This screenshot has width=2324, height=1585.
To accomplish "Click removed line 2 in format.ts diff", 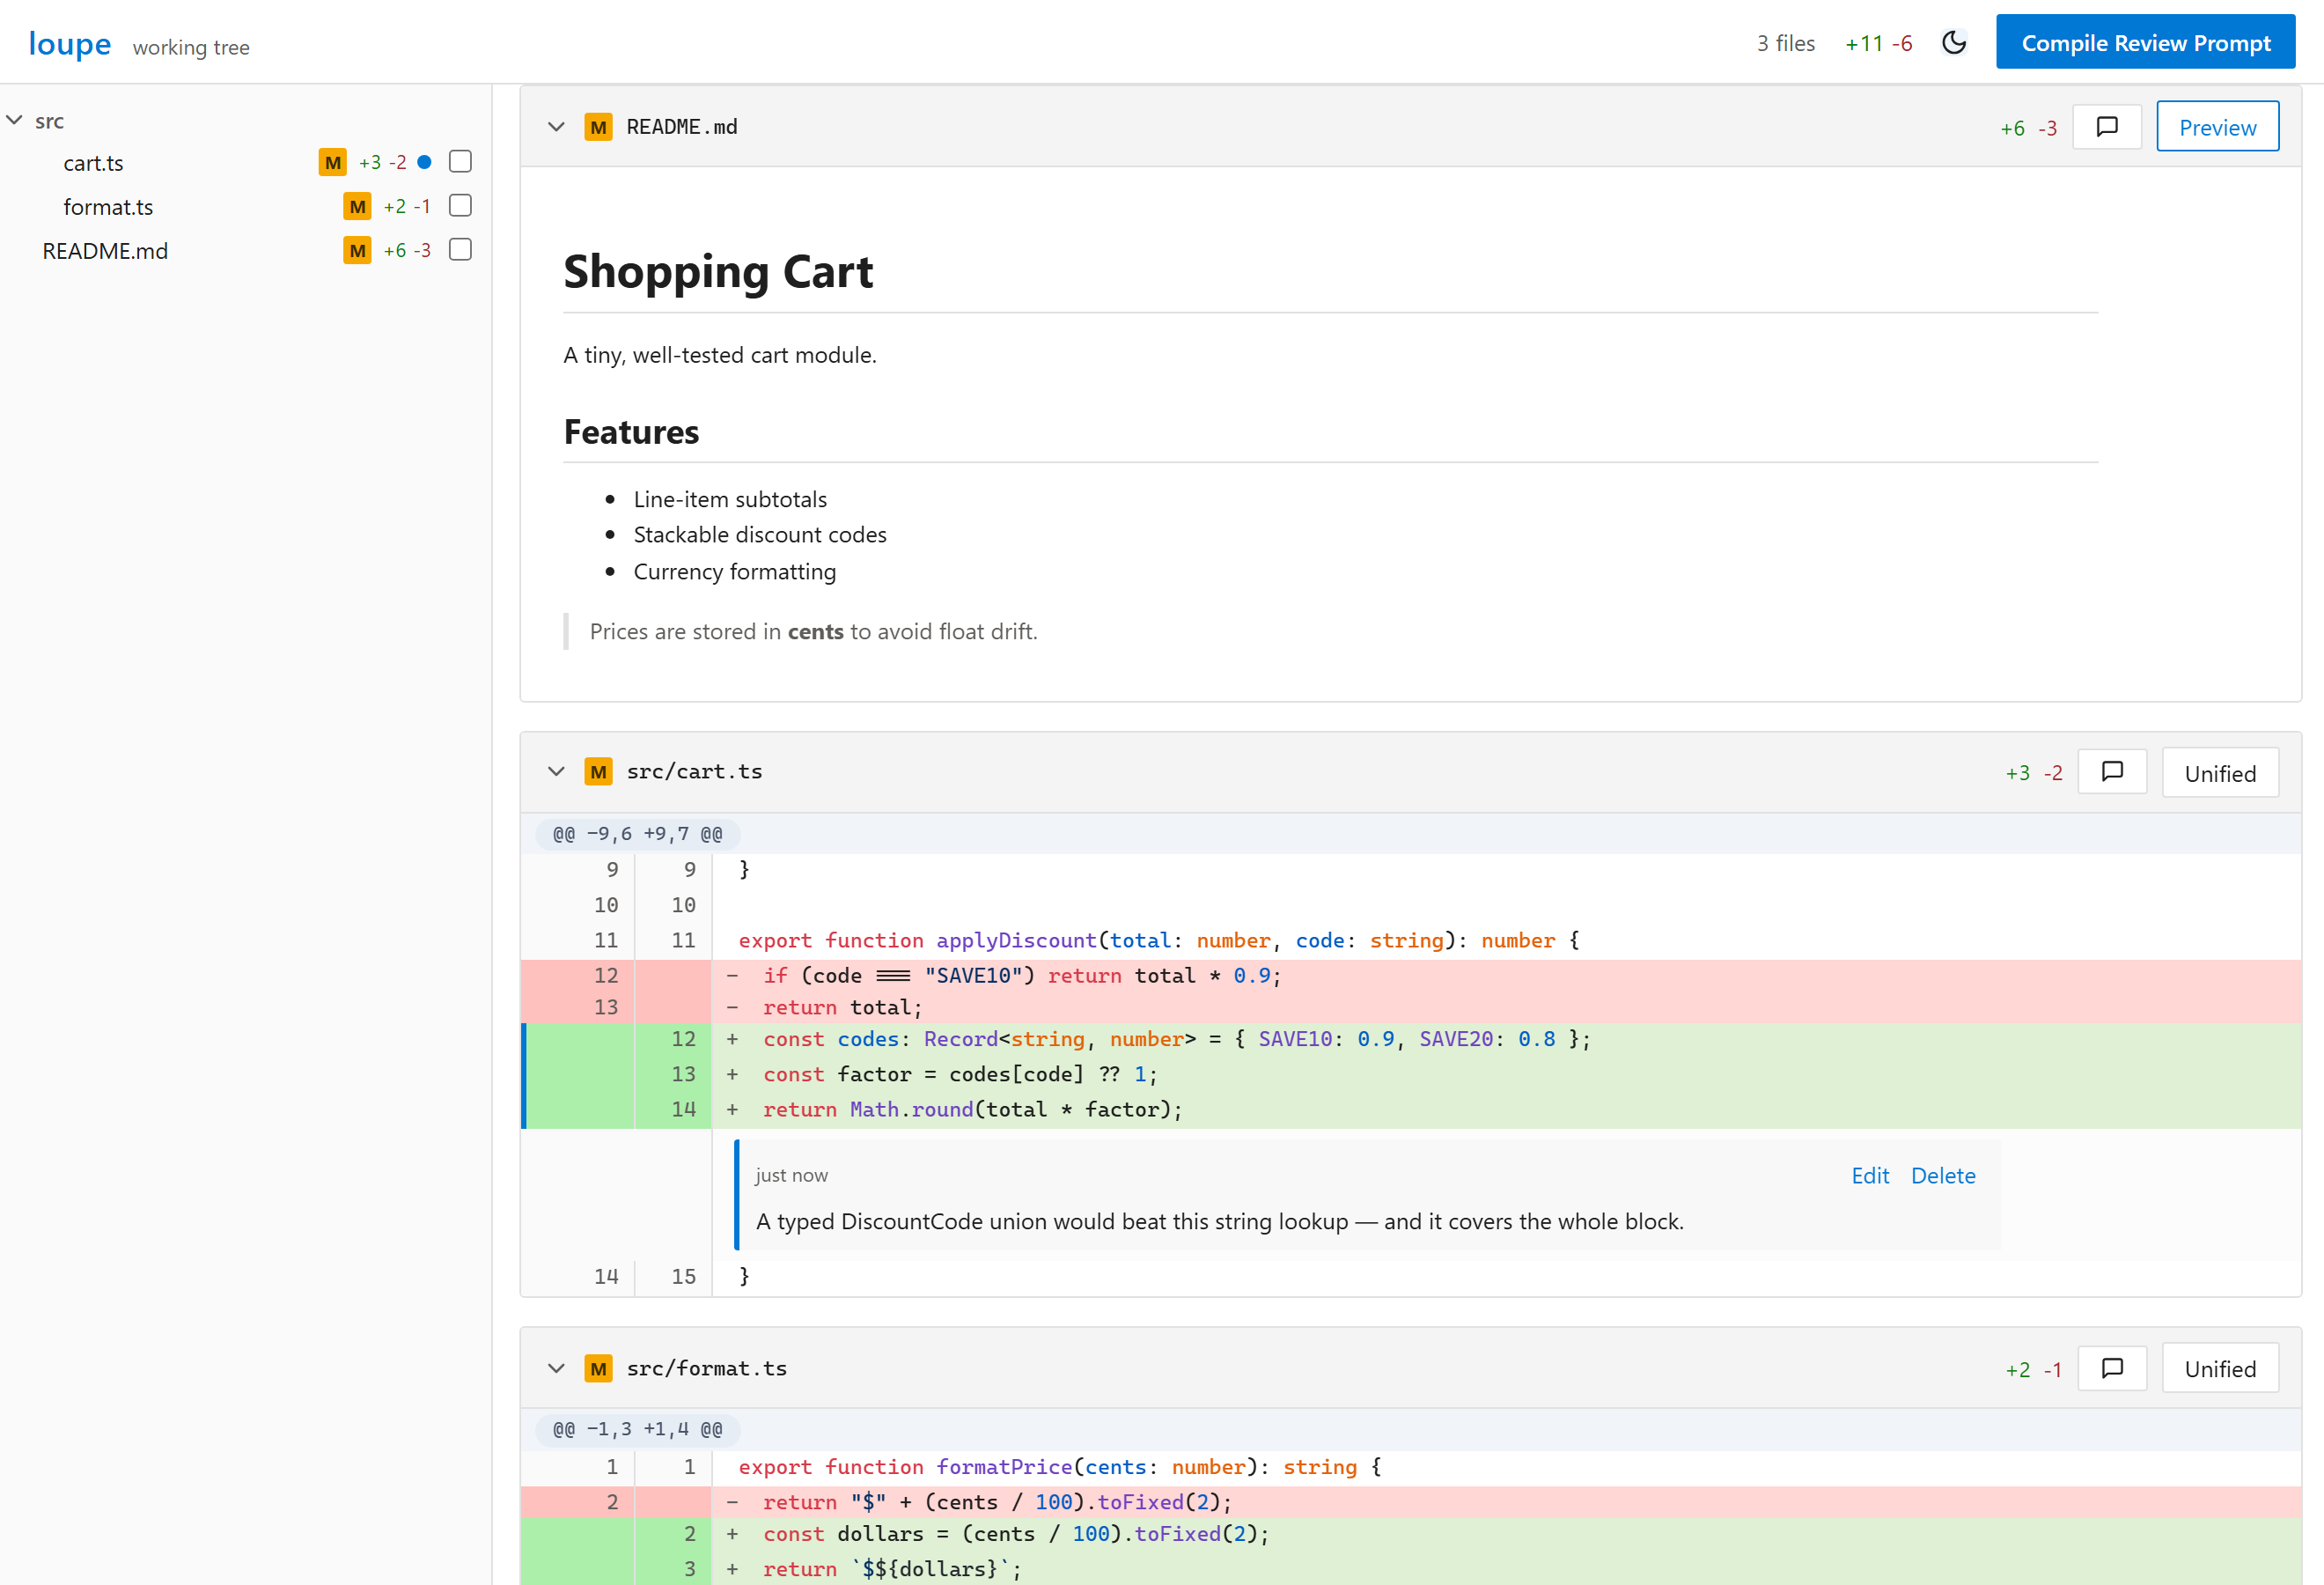I will click(x=1411, y=1502).
